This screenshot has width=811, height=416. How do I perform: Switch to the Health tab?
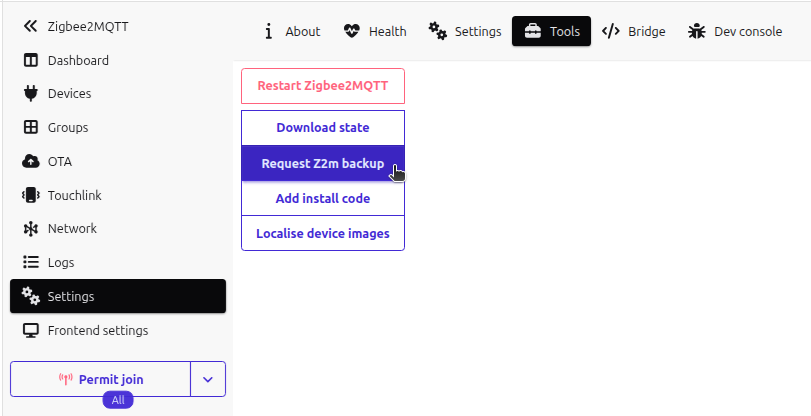(x=375, y=32)
